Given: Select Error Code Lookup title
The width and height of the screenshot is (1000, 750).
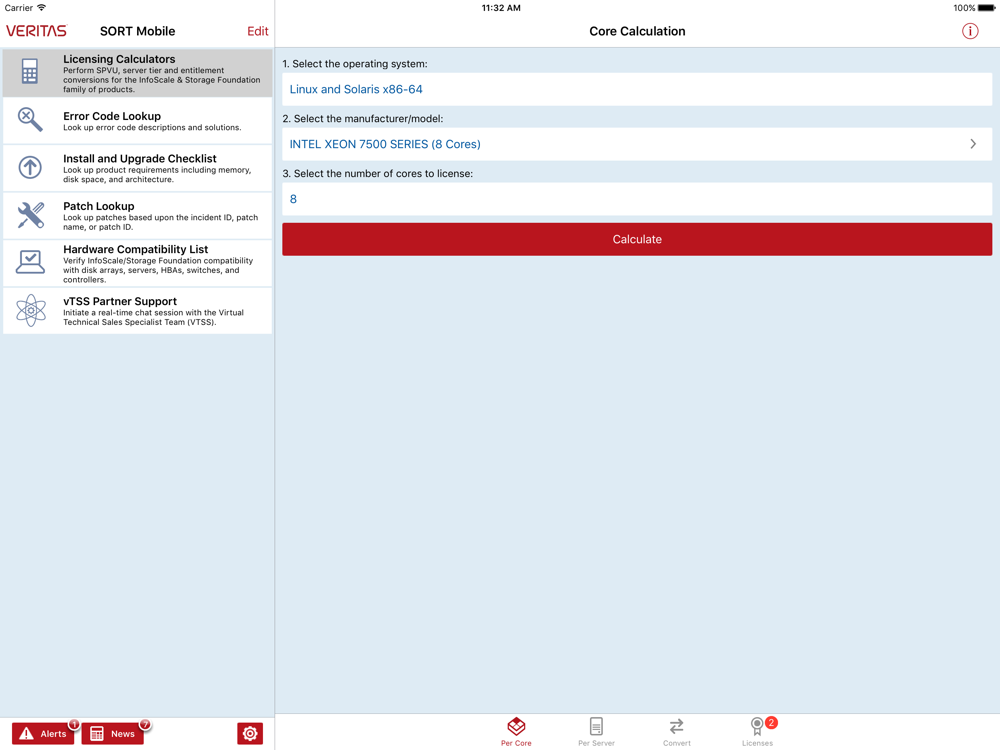Looking at the screenshot, I should point(112,116).
